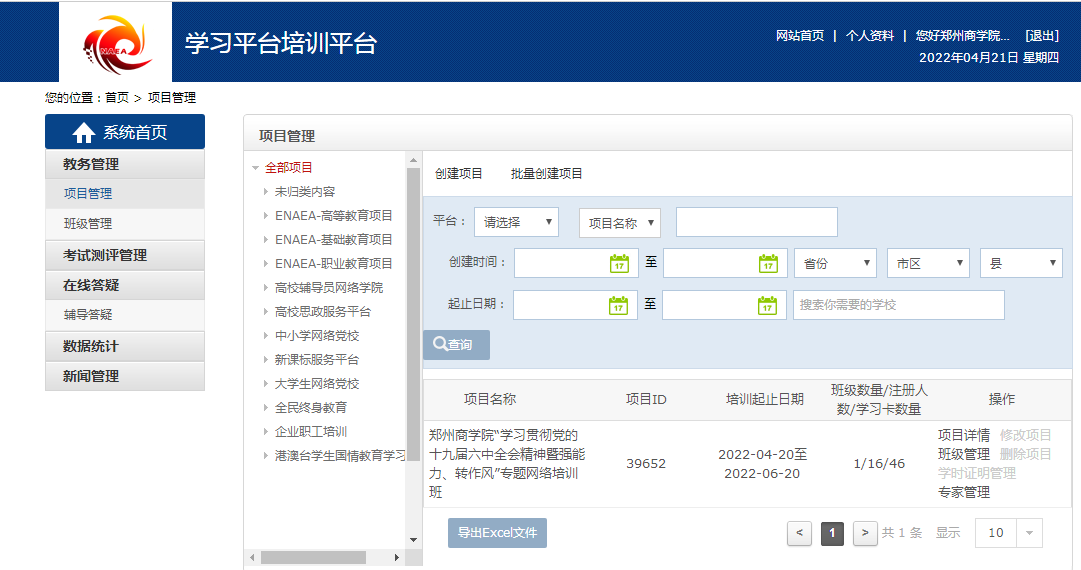Open calendar for 起止日期 end date
Image resolution: width=1081 pixels, height=570 pixels.
[767, 305]
